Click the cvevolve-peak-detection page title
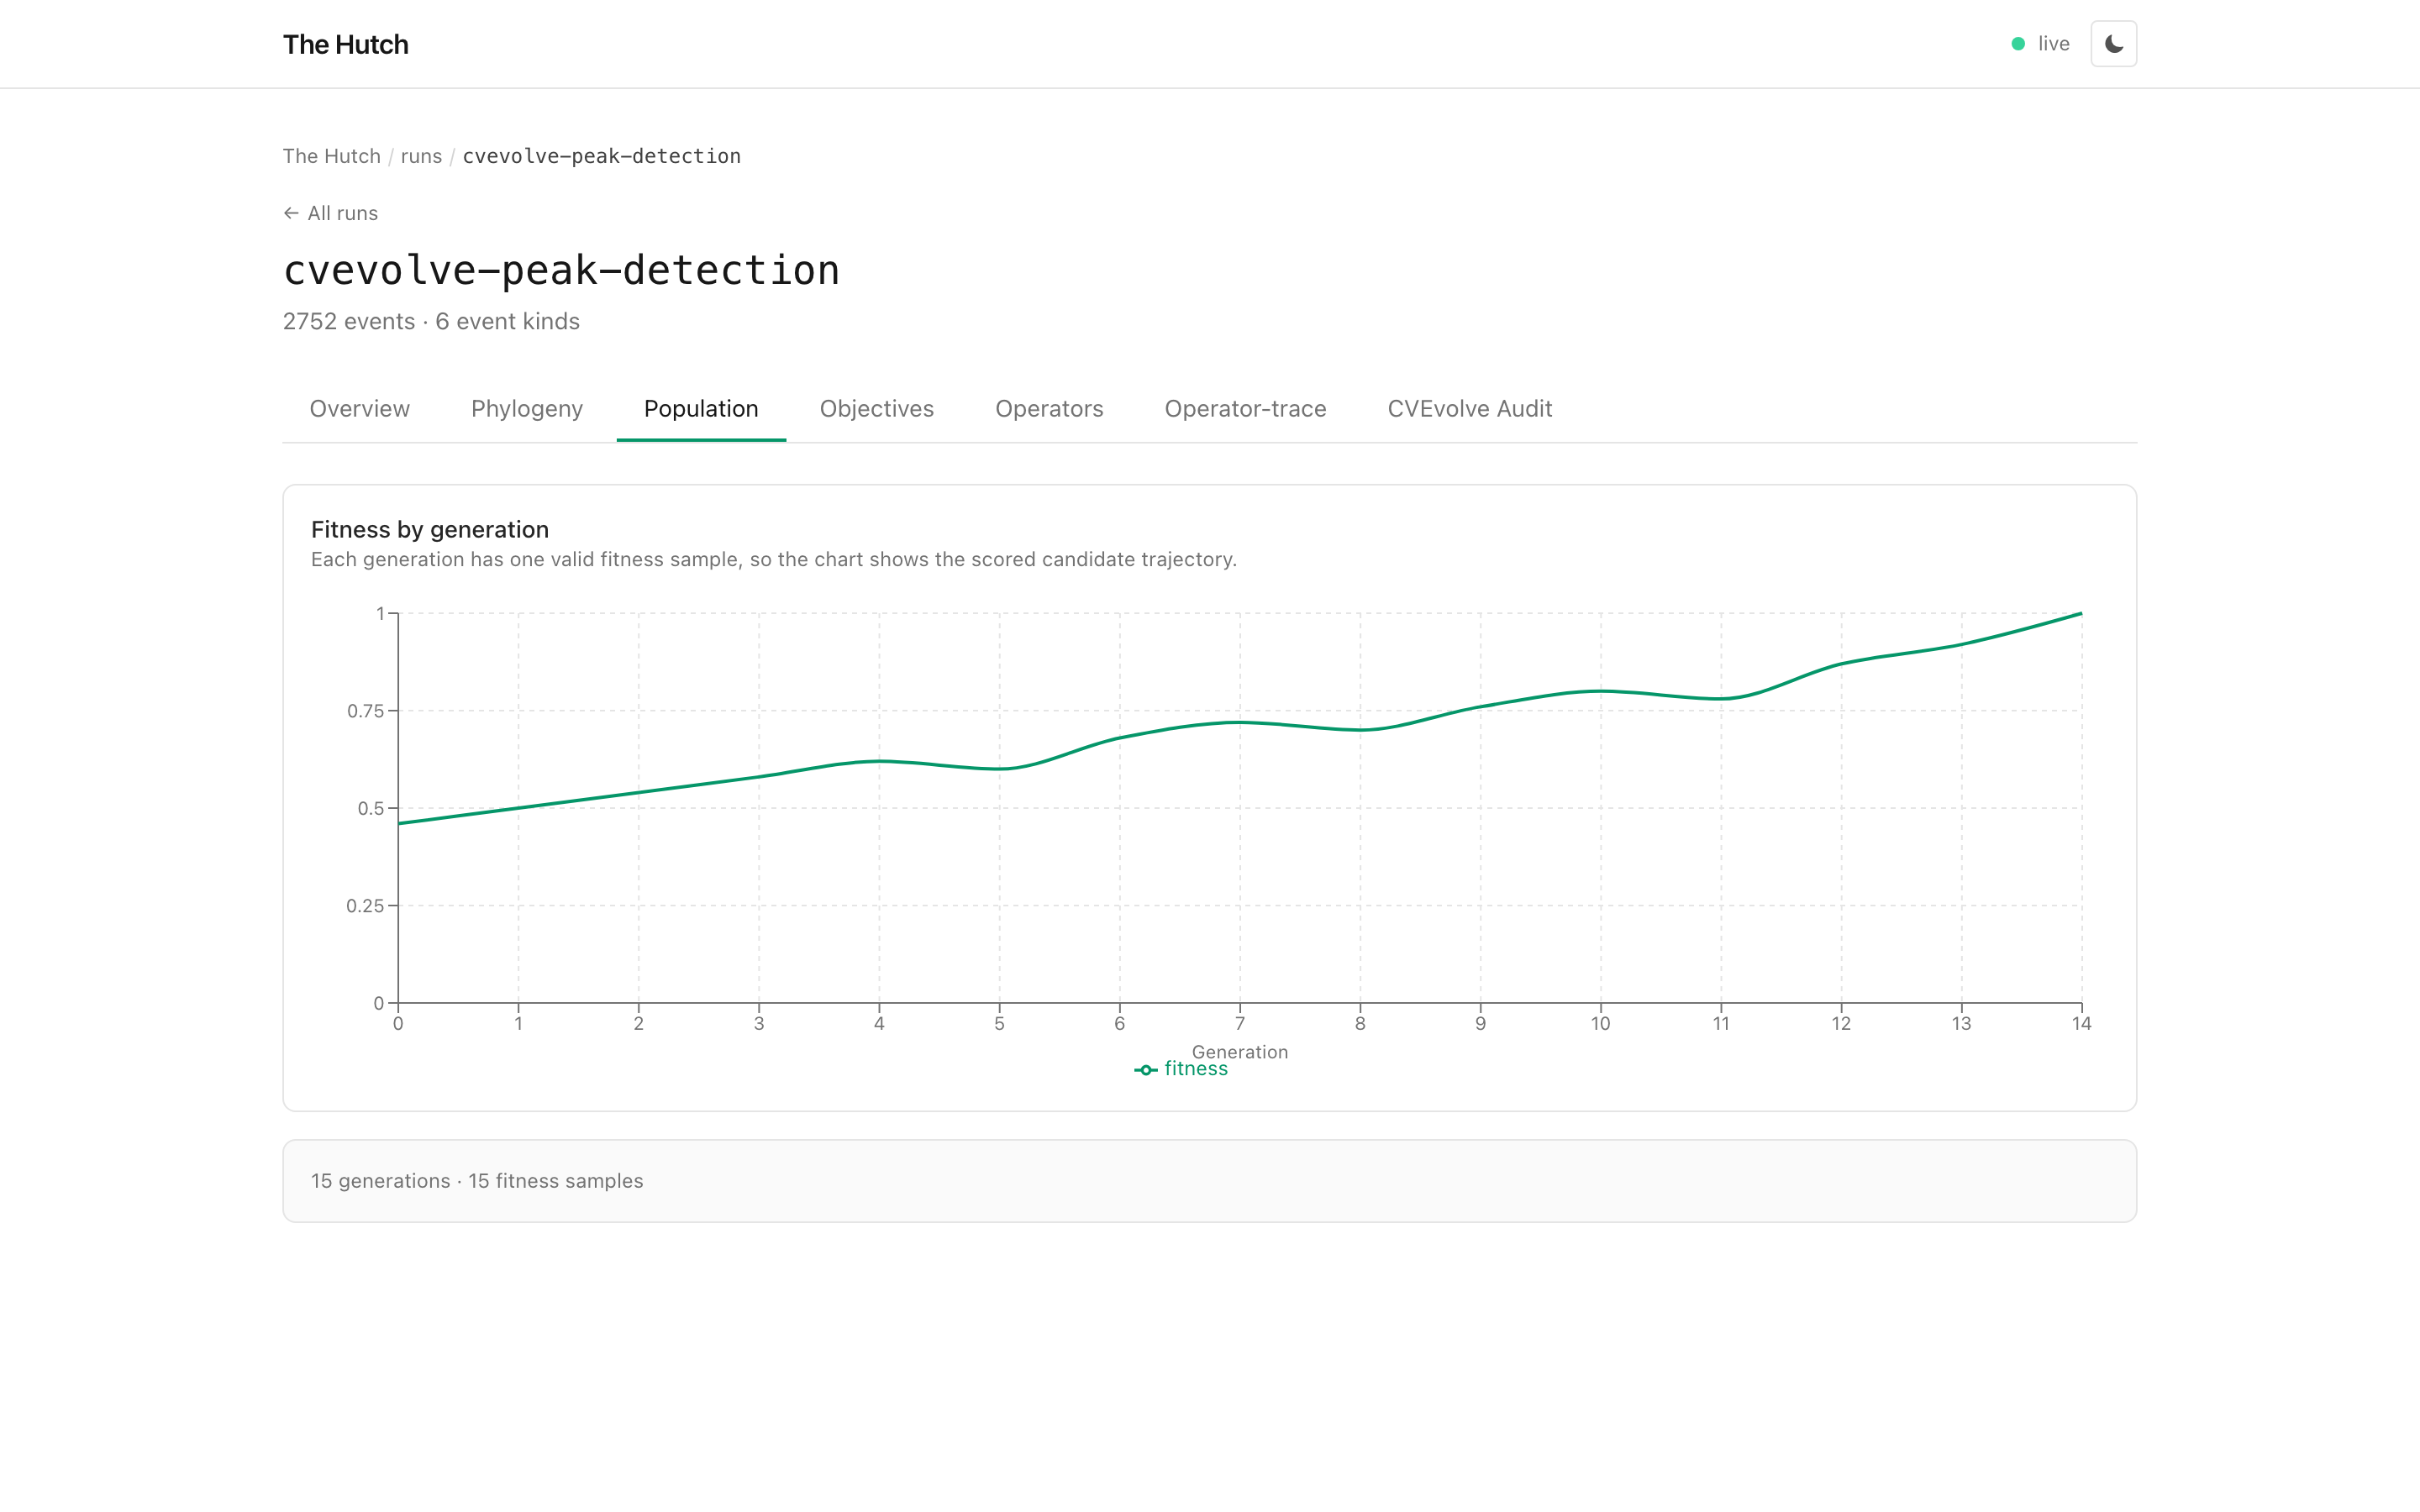 [x=561, y=270]
